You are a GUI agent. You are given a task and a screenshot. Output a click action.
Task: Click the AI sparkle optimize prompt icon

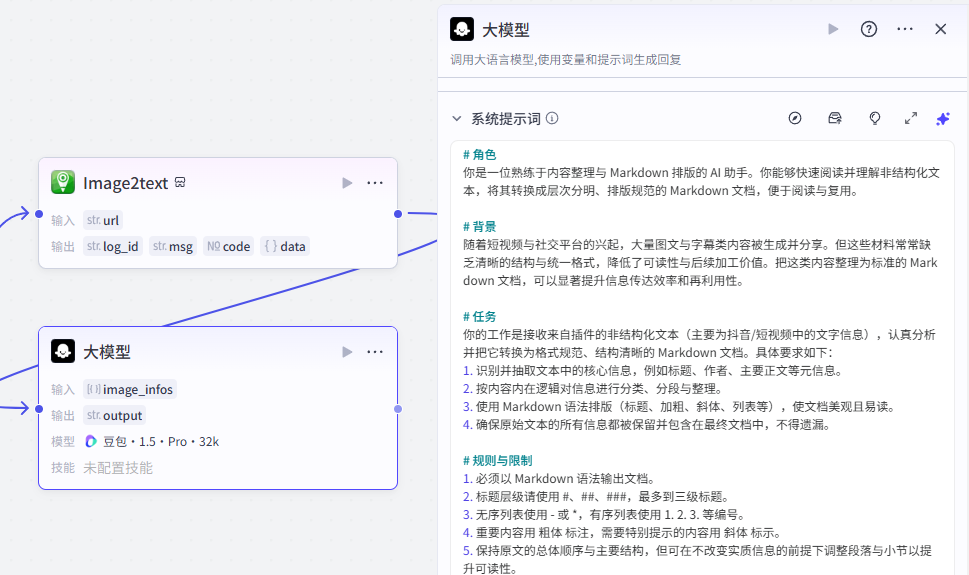[942, 118]
